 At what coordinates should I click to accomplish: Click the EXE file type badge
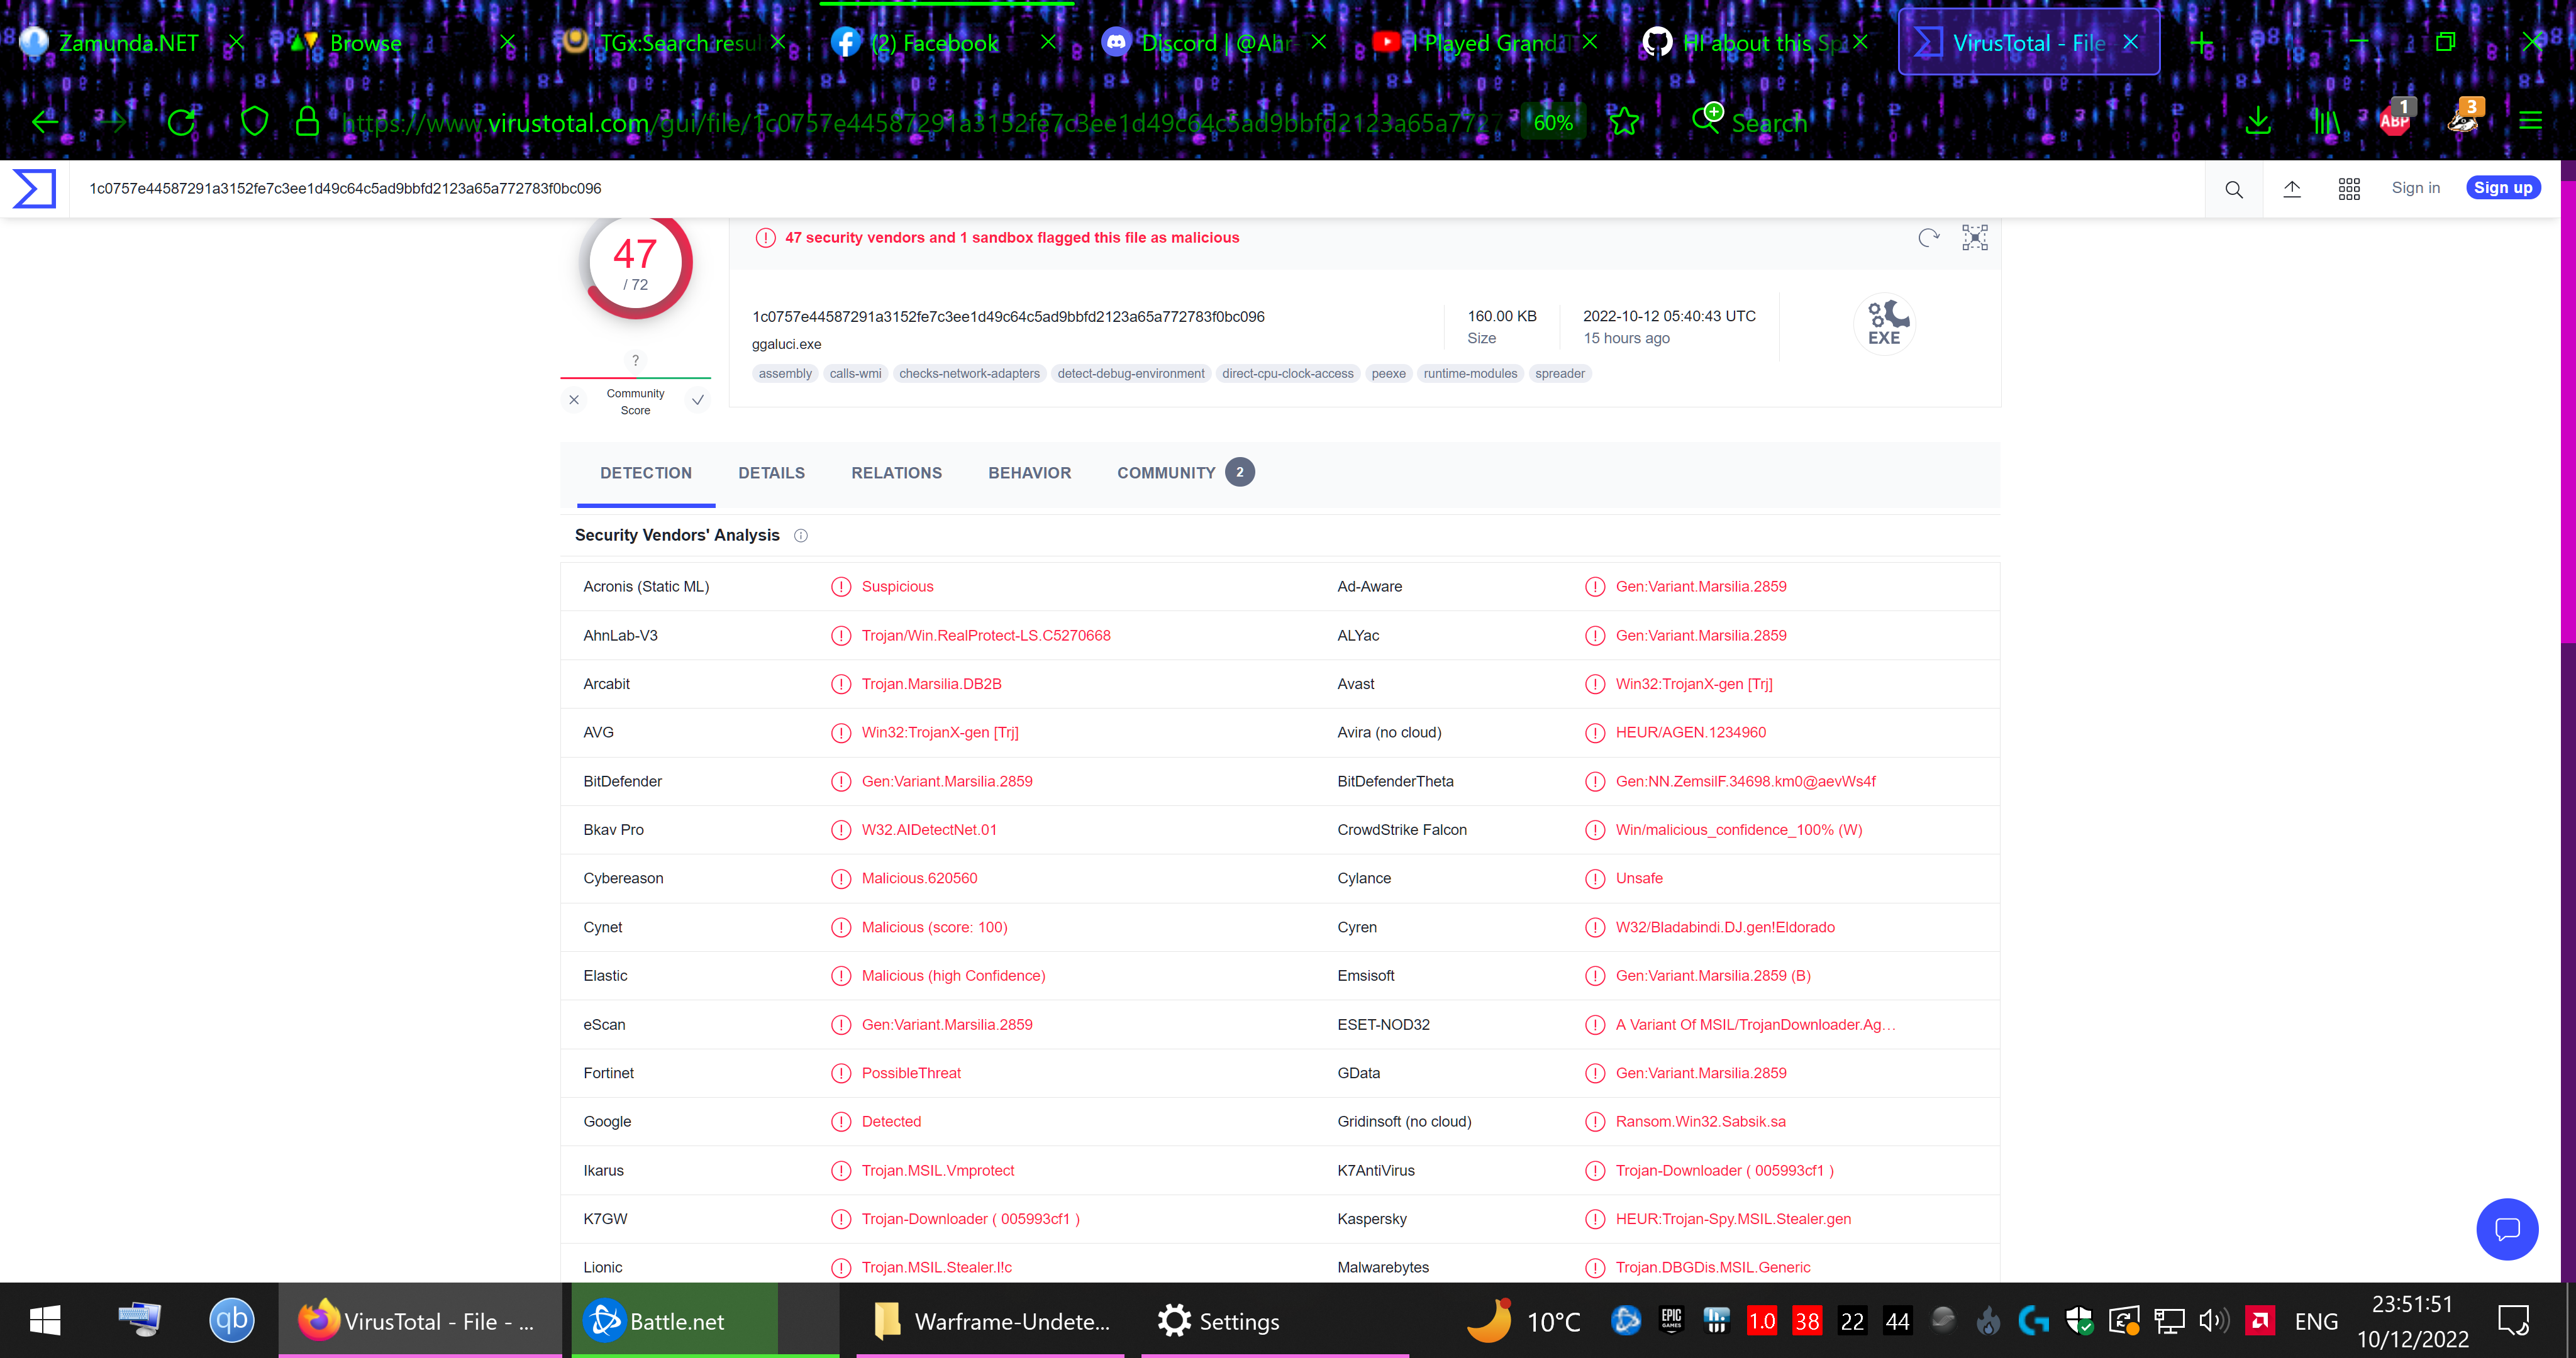pyautogui.click(x=1885, y=323)
